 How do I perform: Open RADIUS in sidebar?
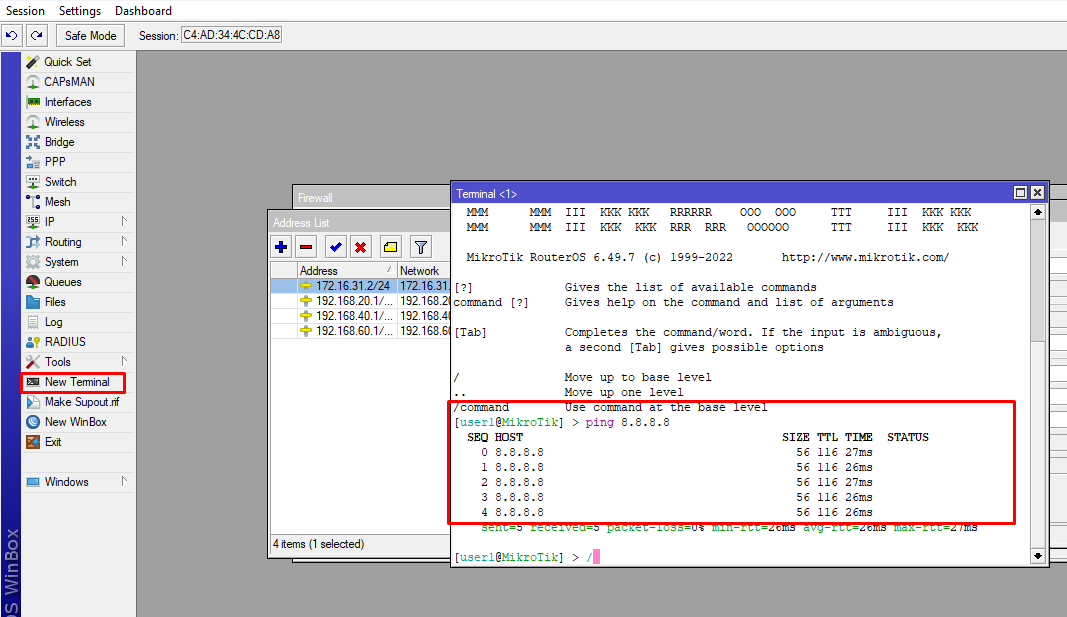tap(78, 342)
